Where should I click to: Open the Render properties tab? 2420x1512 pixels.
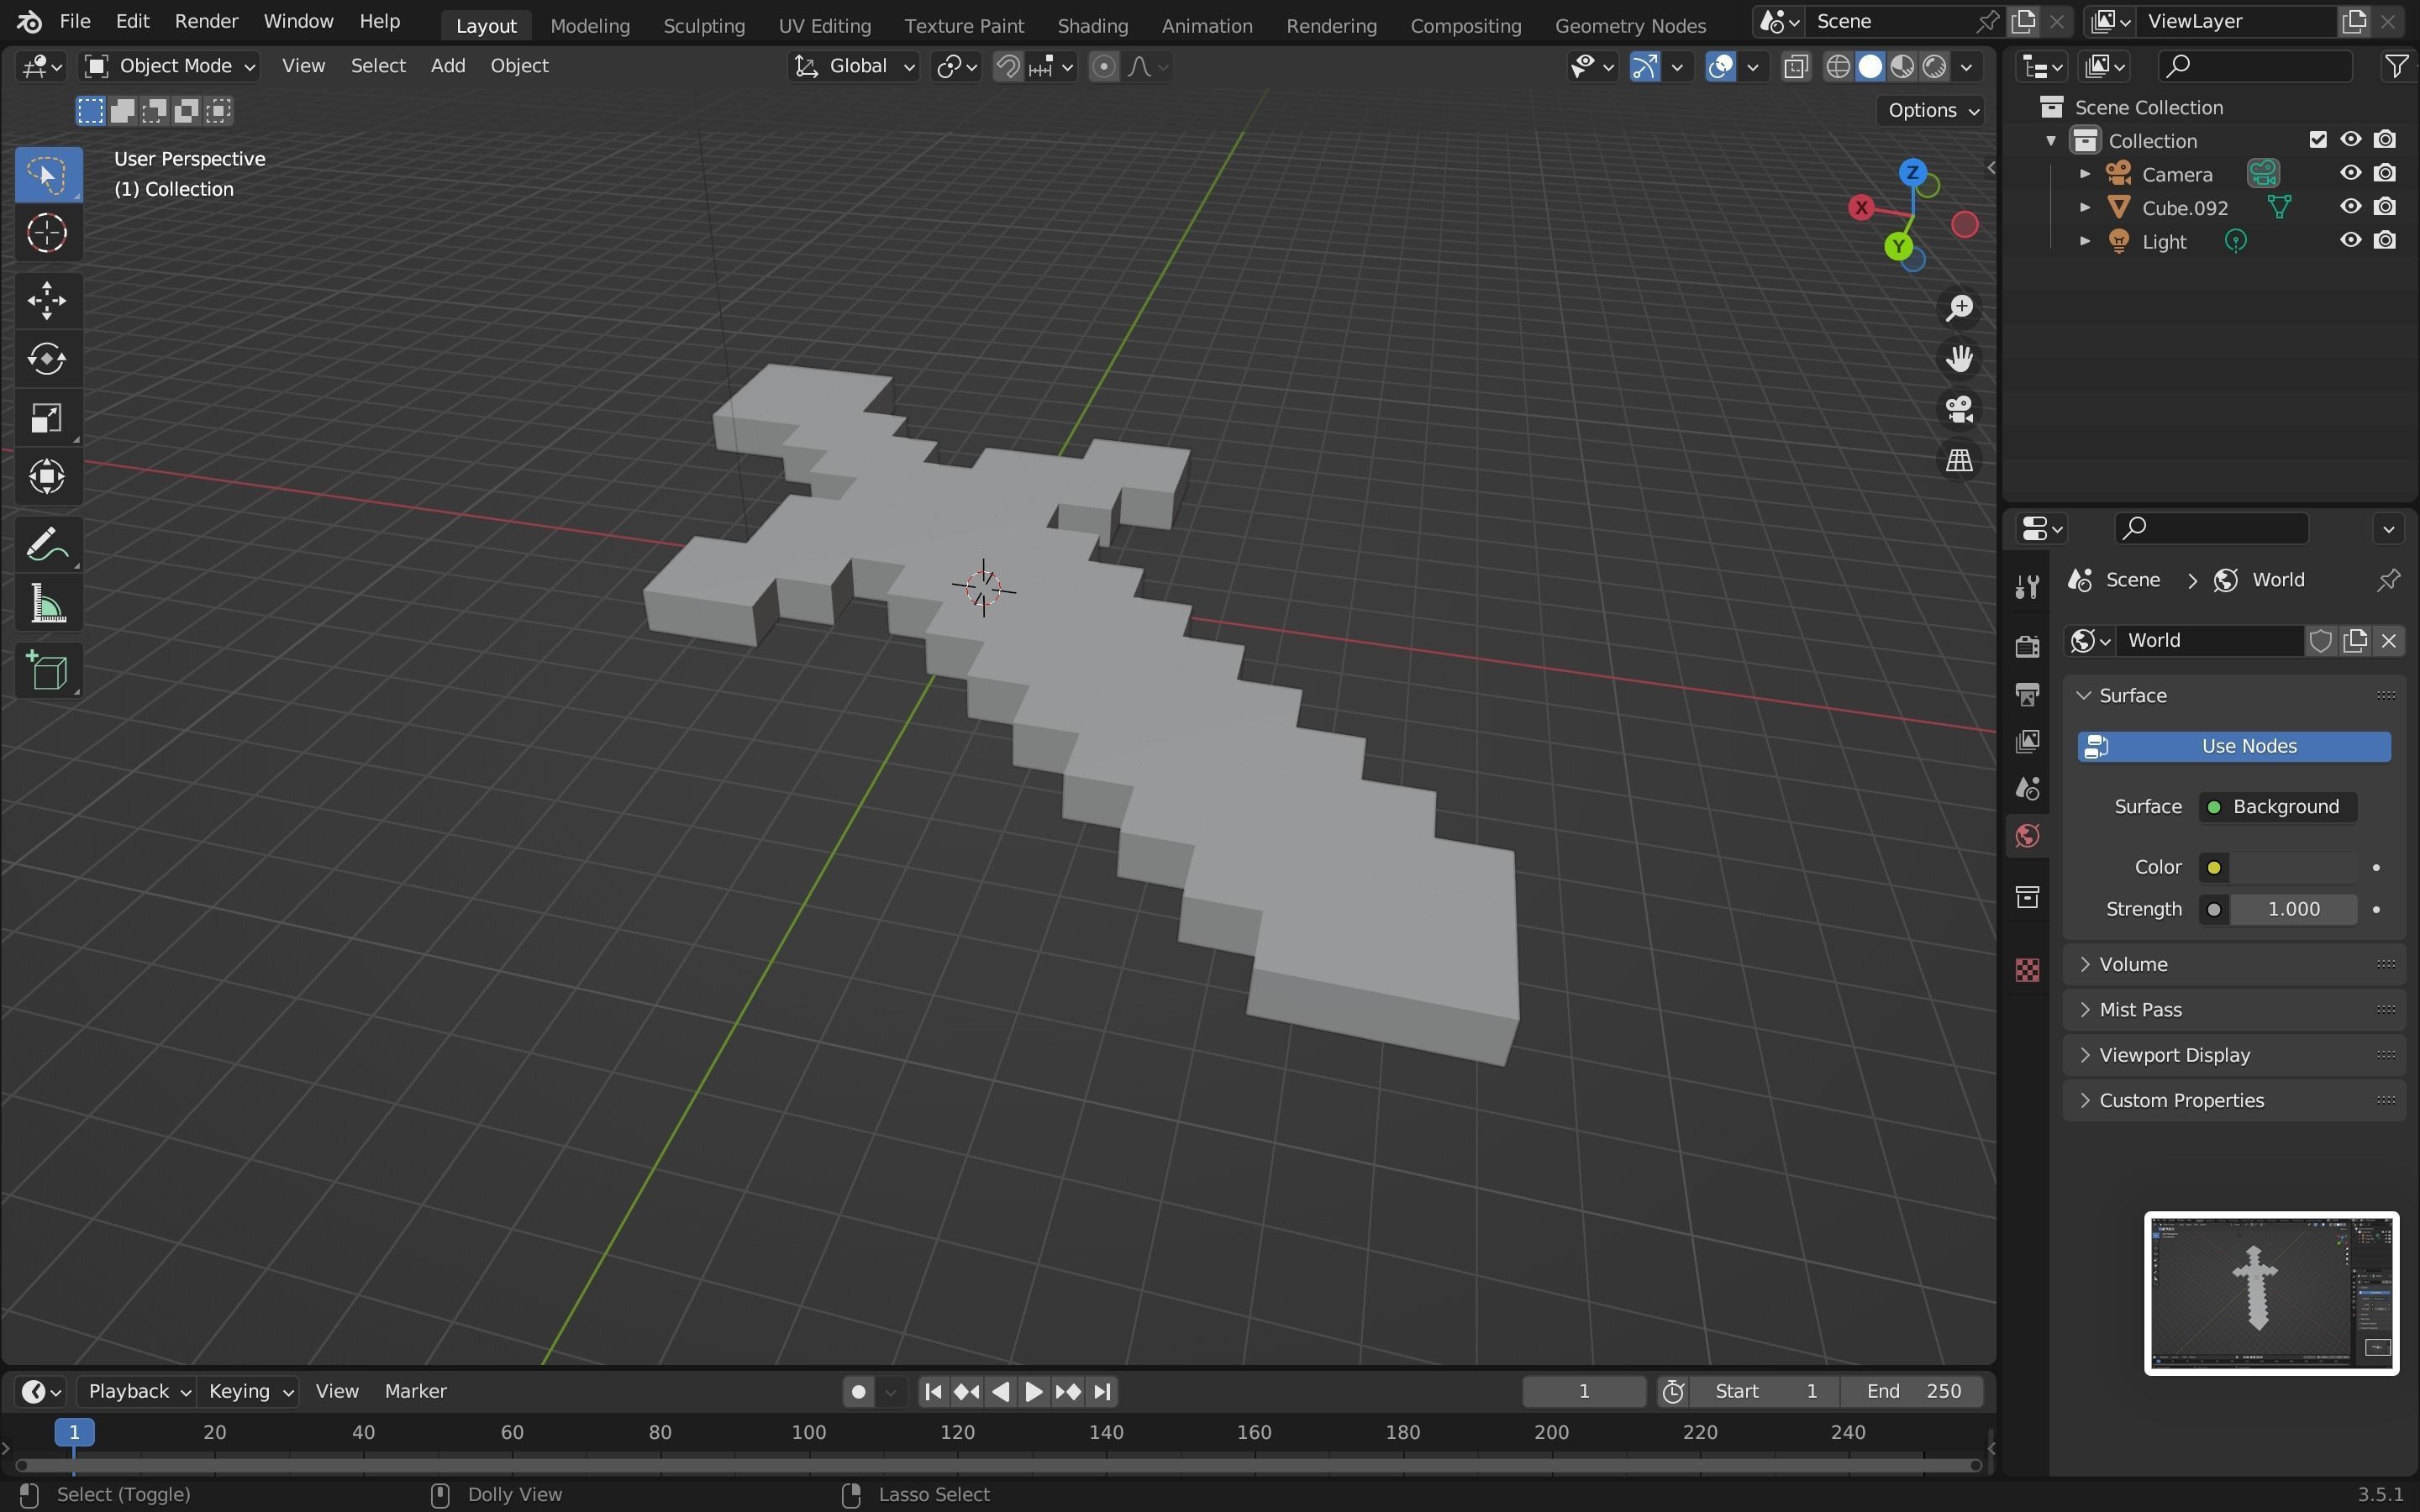2027,646
